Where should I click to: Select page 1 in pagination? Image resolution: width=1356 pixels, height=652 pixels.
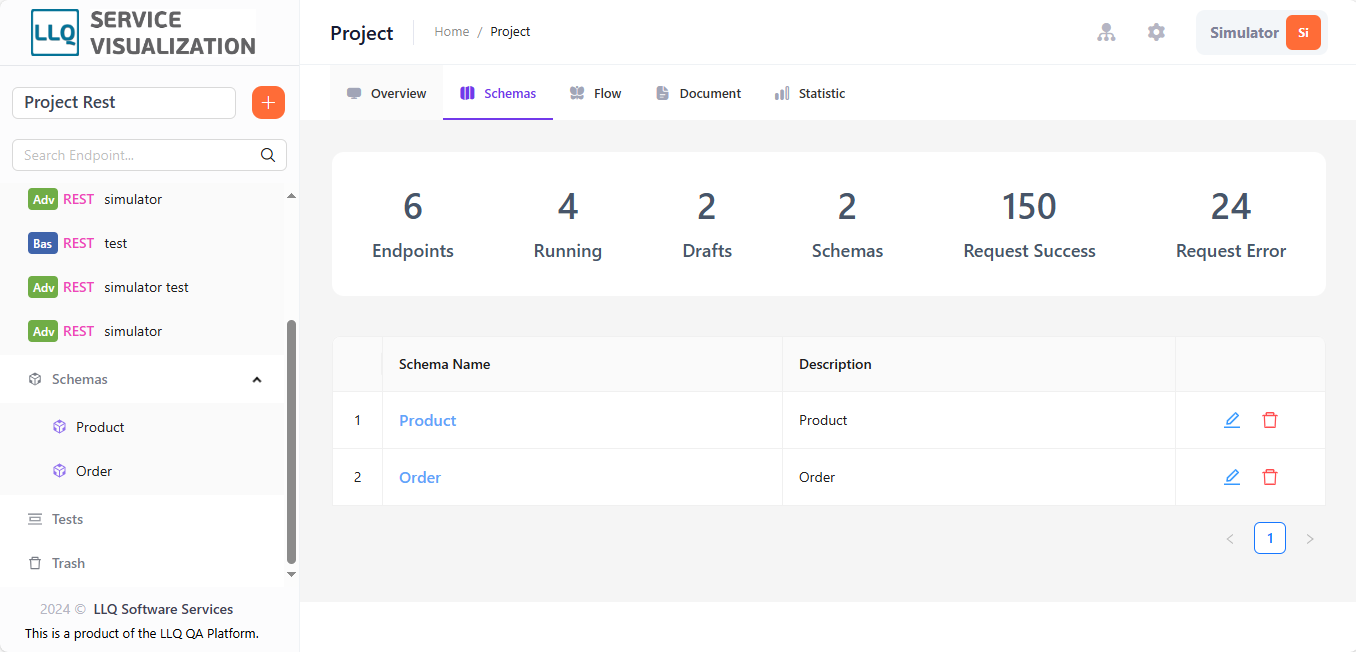point(1270,538)
